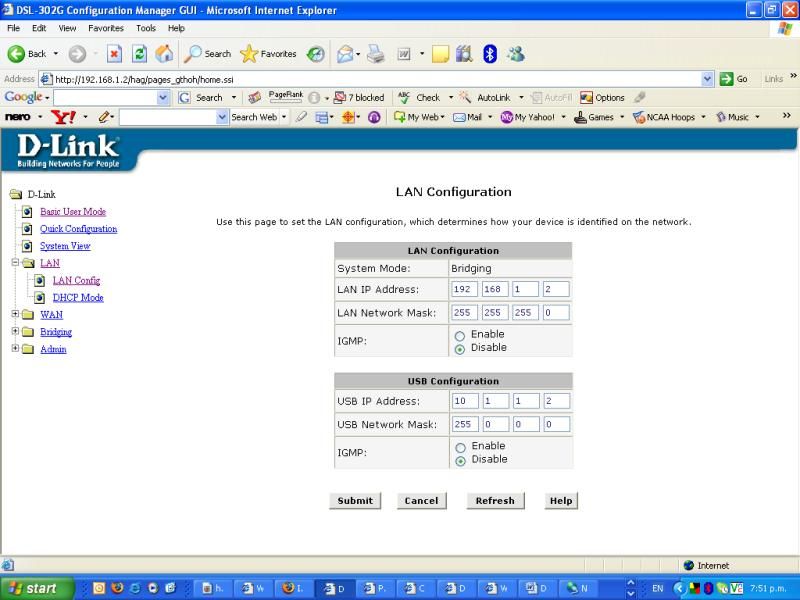The height and width of the screenshot is (600, 800).
Task: Click the Home icon in IE toolbar
Action: coord(164,54)
